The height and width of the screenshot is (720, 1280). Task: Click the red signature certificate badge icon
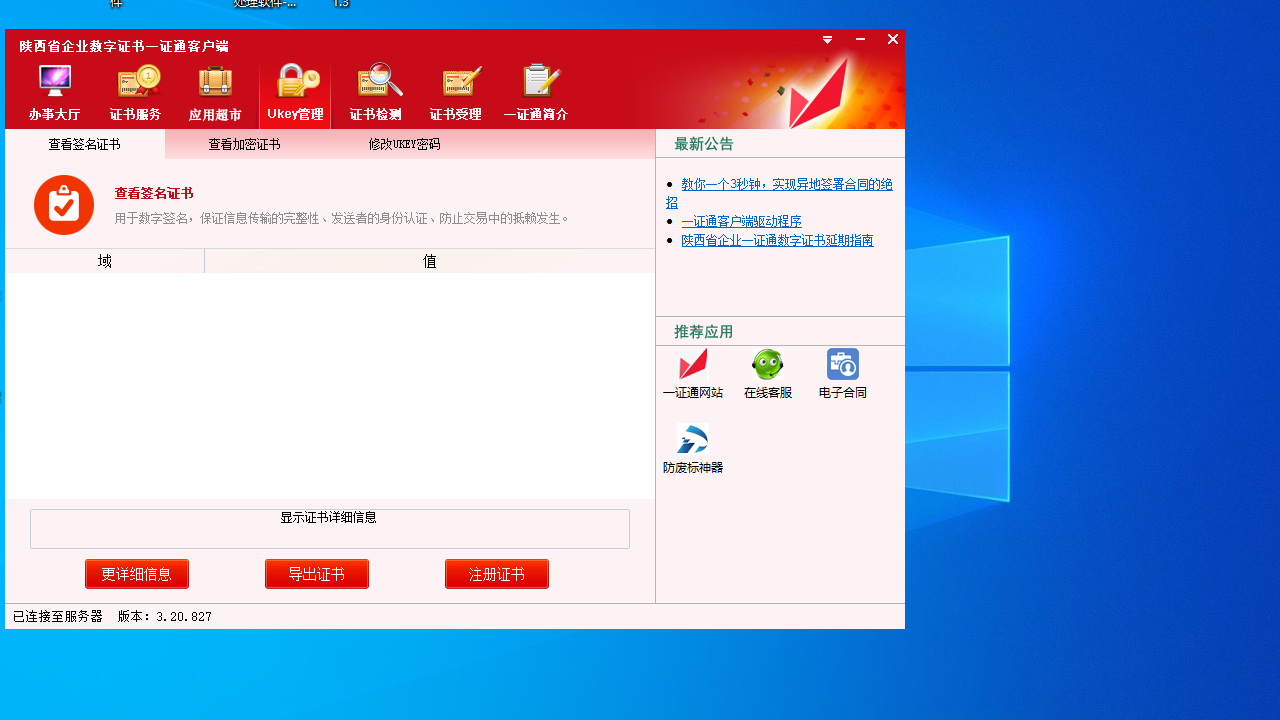click(63, 205)
